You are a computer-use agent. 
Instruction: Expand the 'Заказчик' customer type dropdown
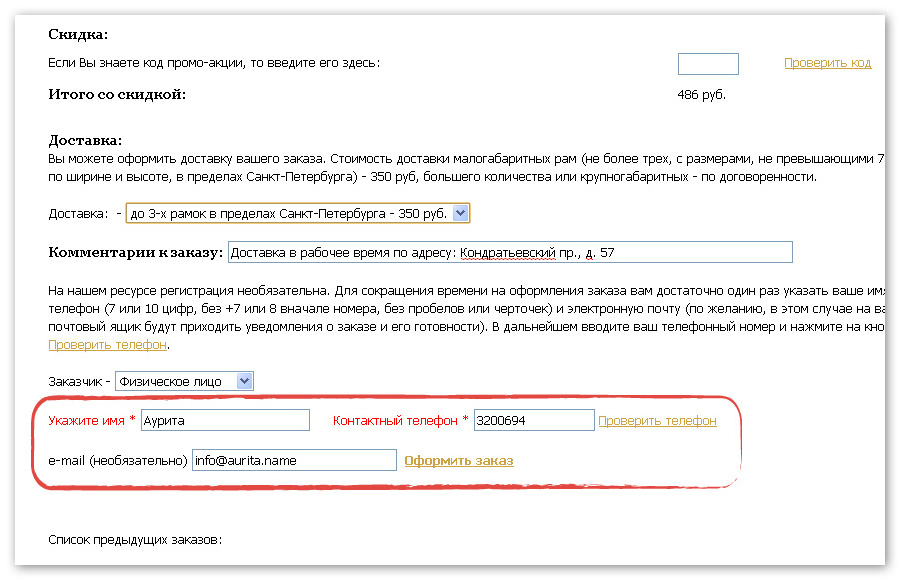(184, 381)
